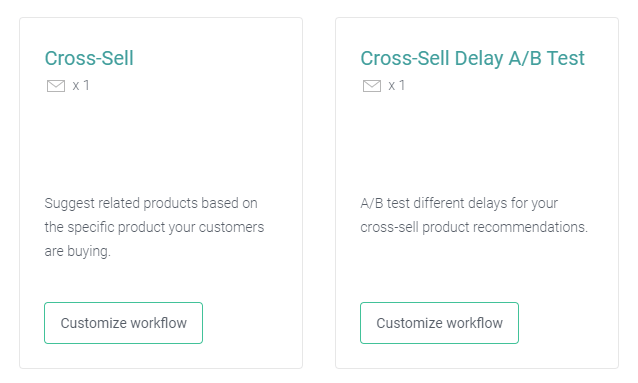Click the 'cross-sell product recommendations.' text line
638x383 pixels.
point(474,227)
